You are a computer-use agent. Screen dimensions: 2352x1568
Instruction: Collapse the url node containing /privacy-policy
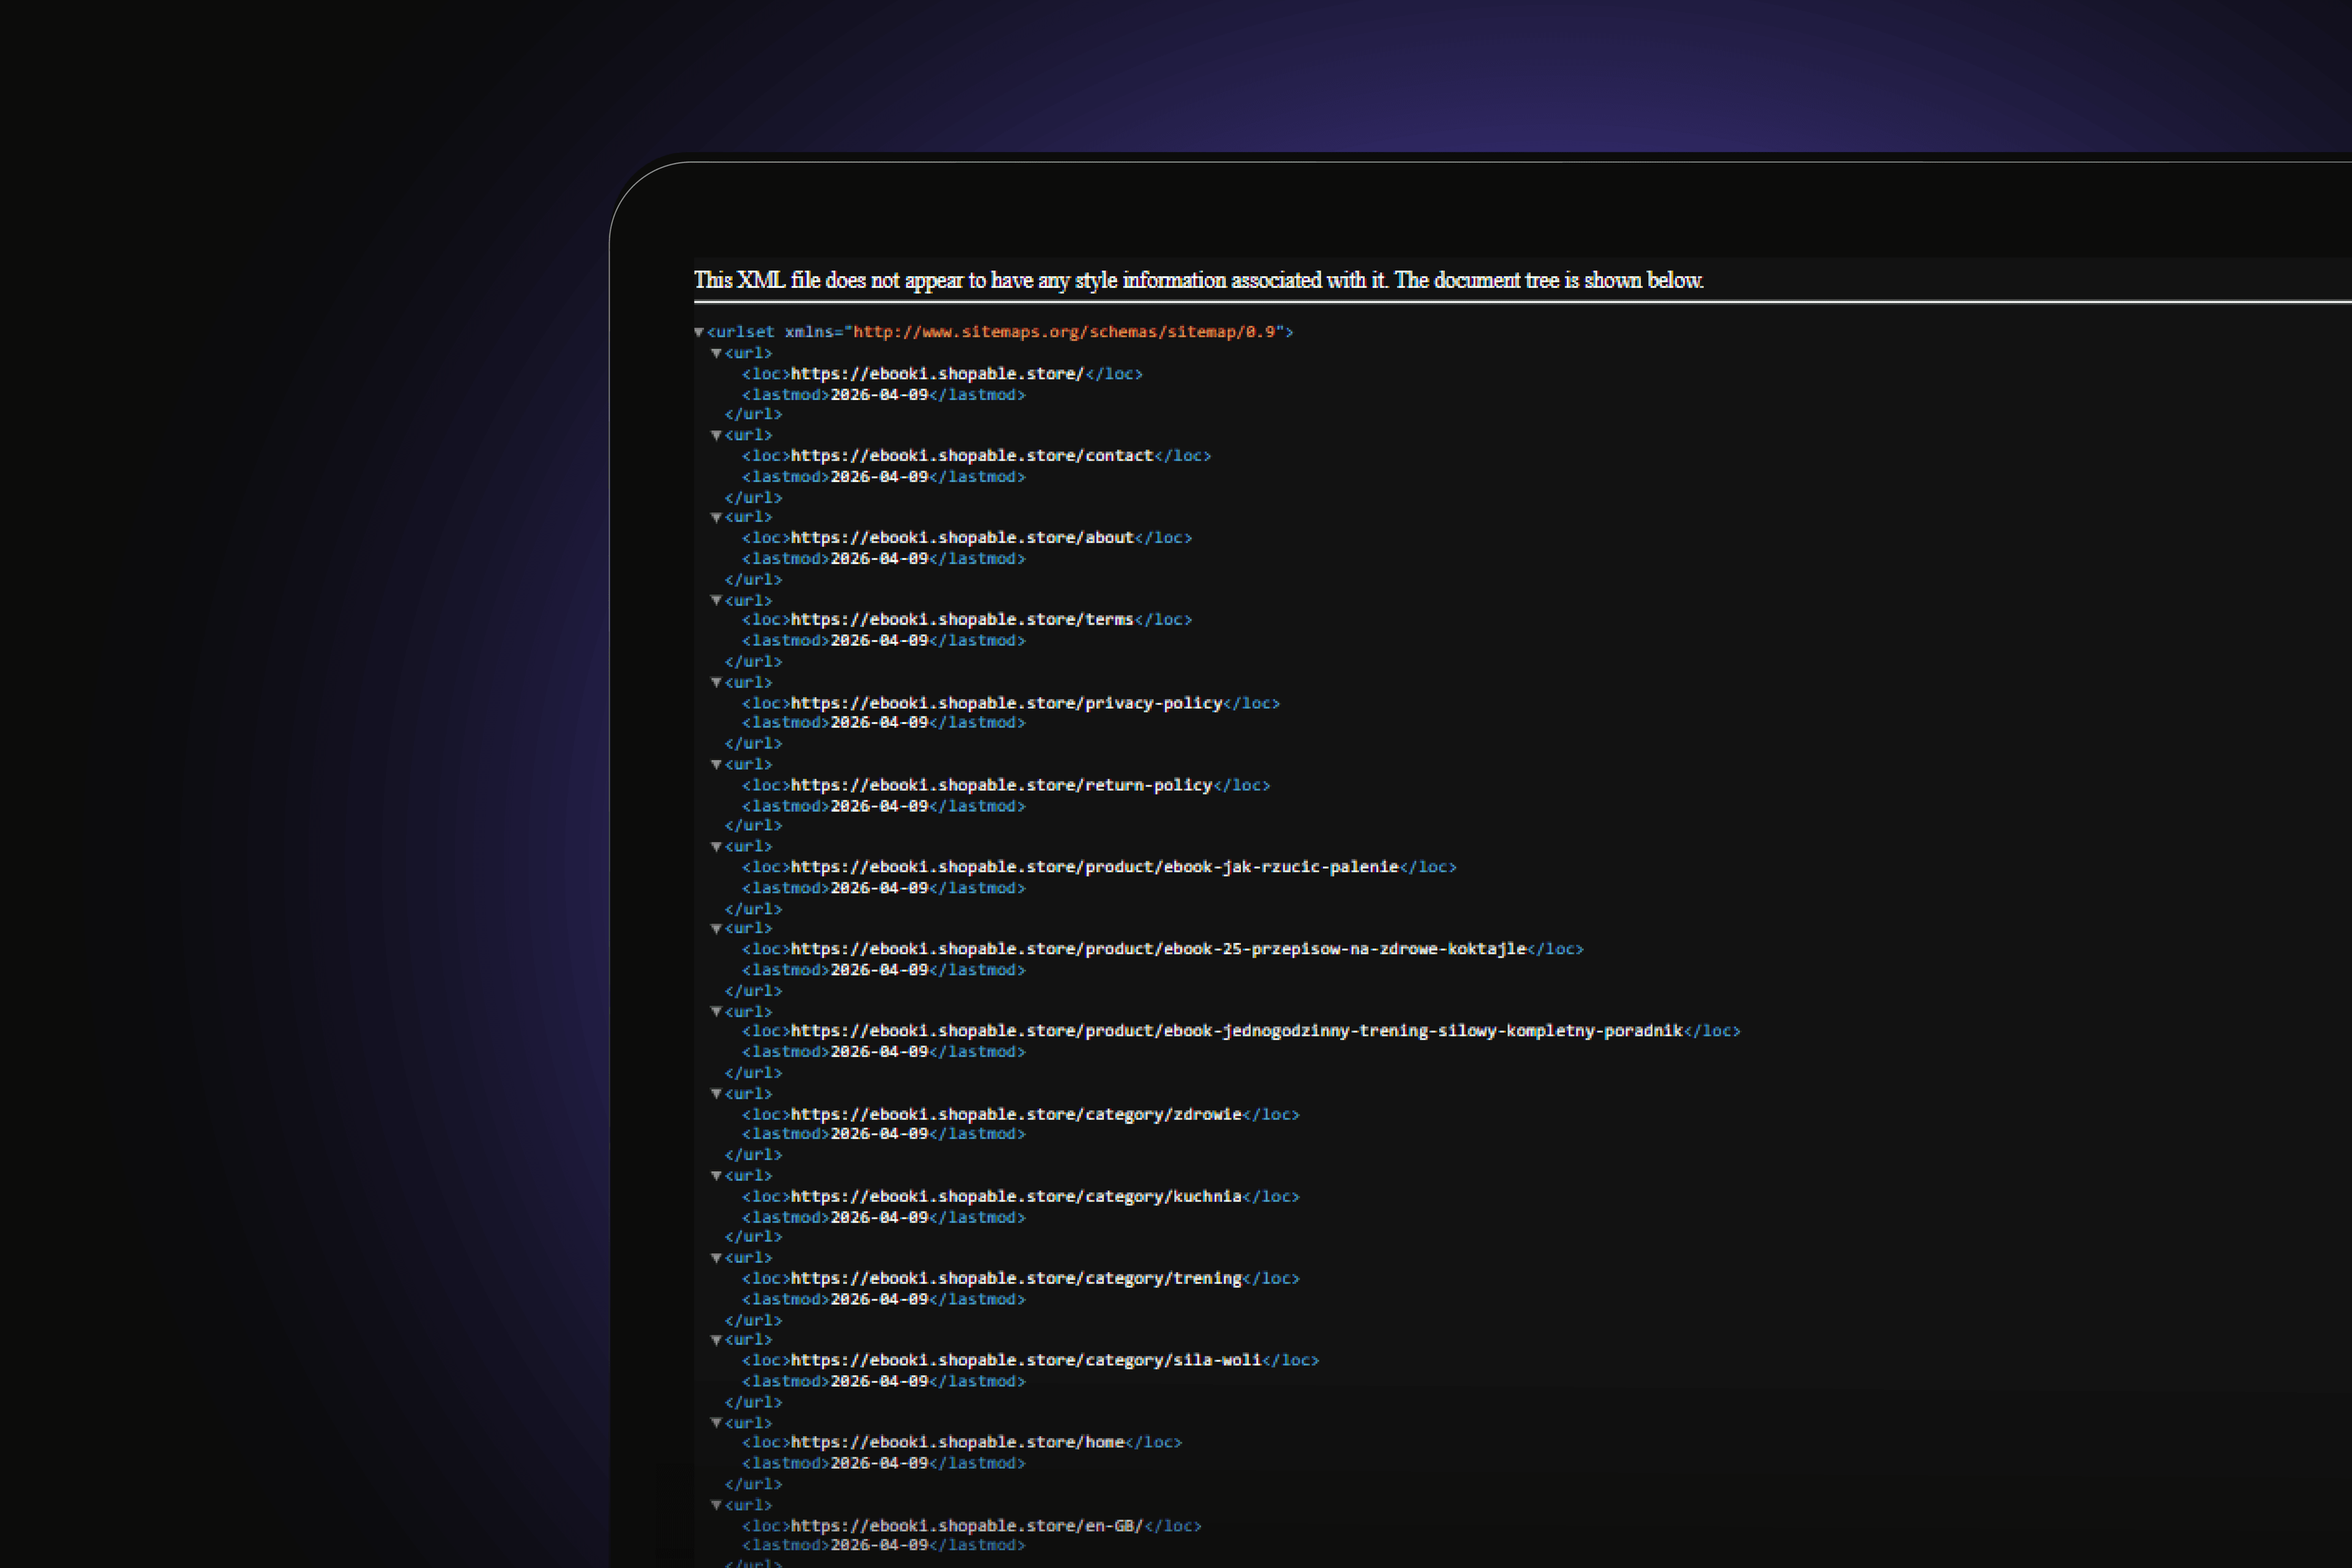click(x=716, y=682)
